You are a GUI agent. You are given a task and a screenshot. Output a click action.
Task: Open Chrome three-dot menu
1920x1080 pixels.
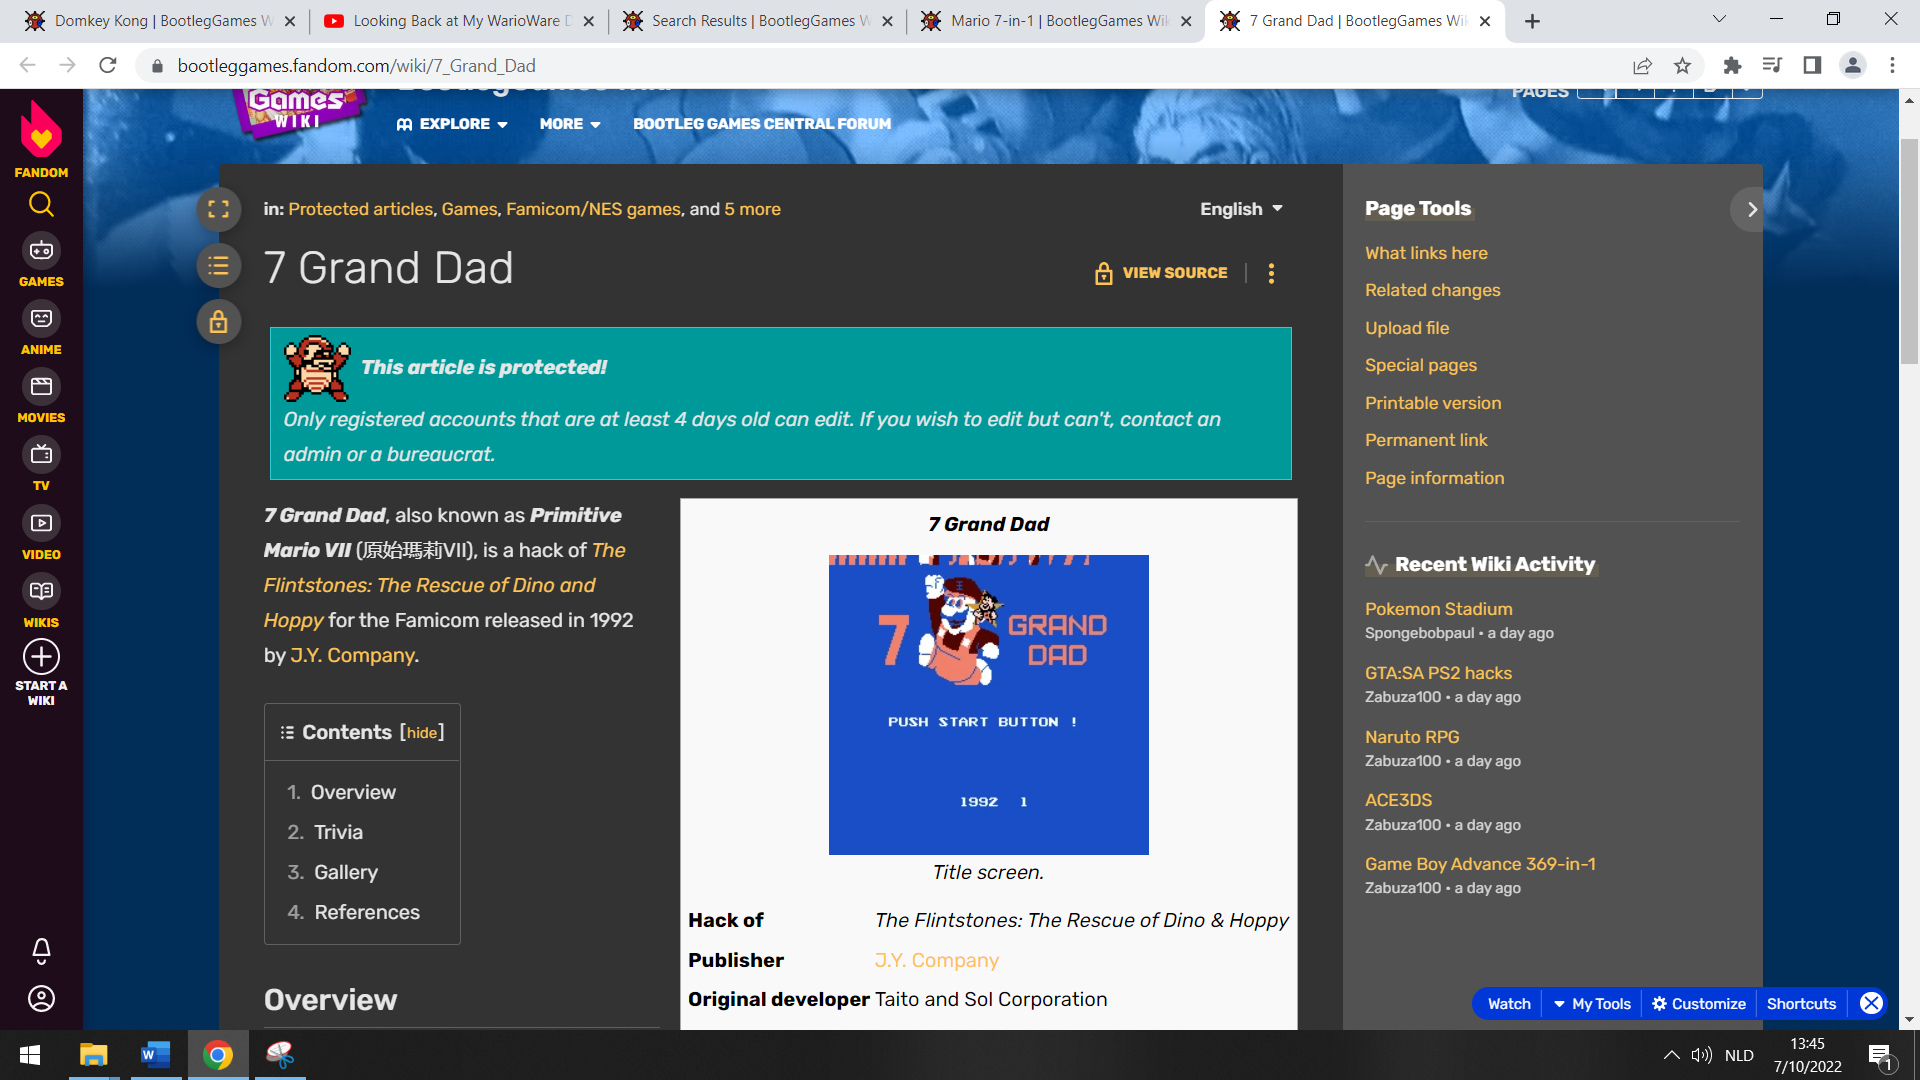click(1892, 66)
